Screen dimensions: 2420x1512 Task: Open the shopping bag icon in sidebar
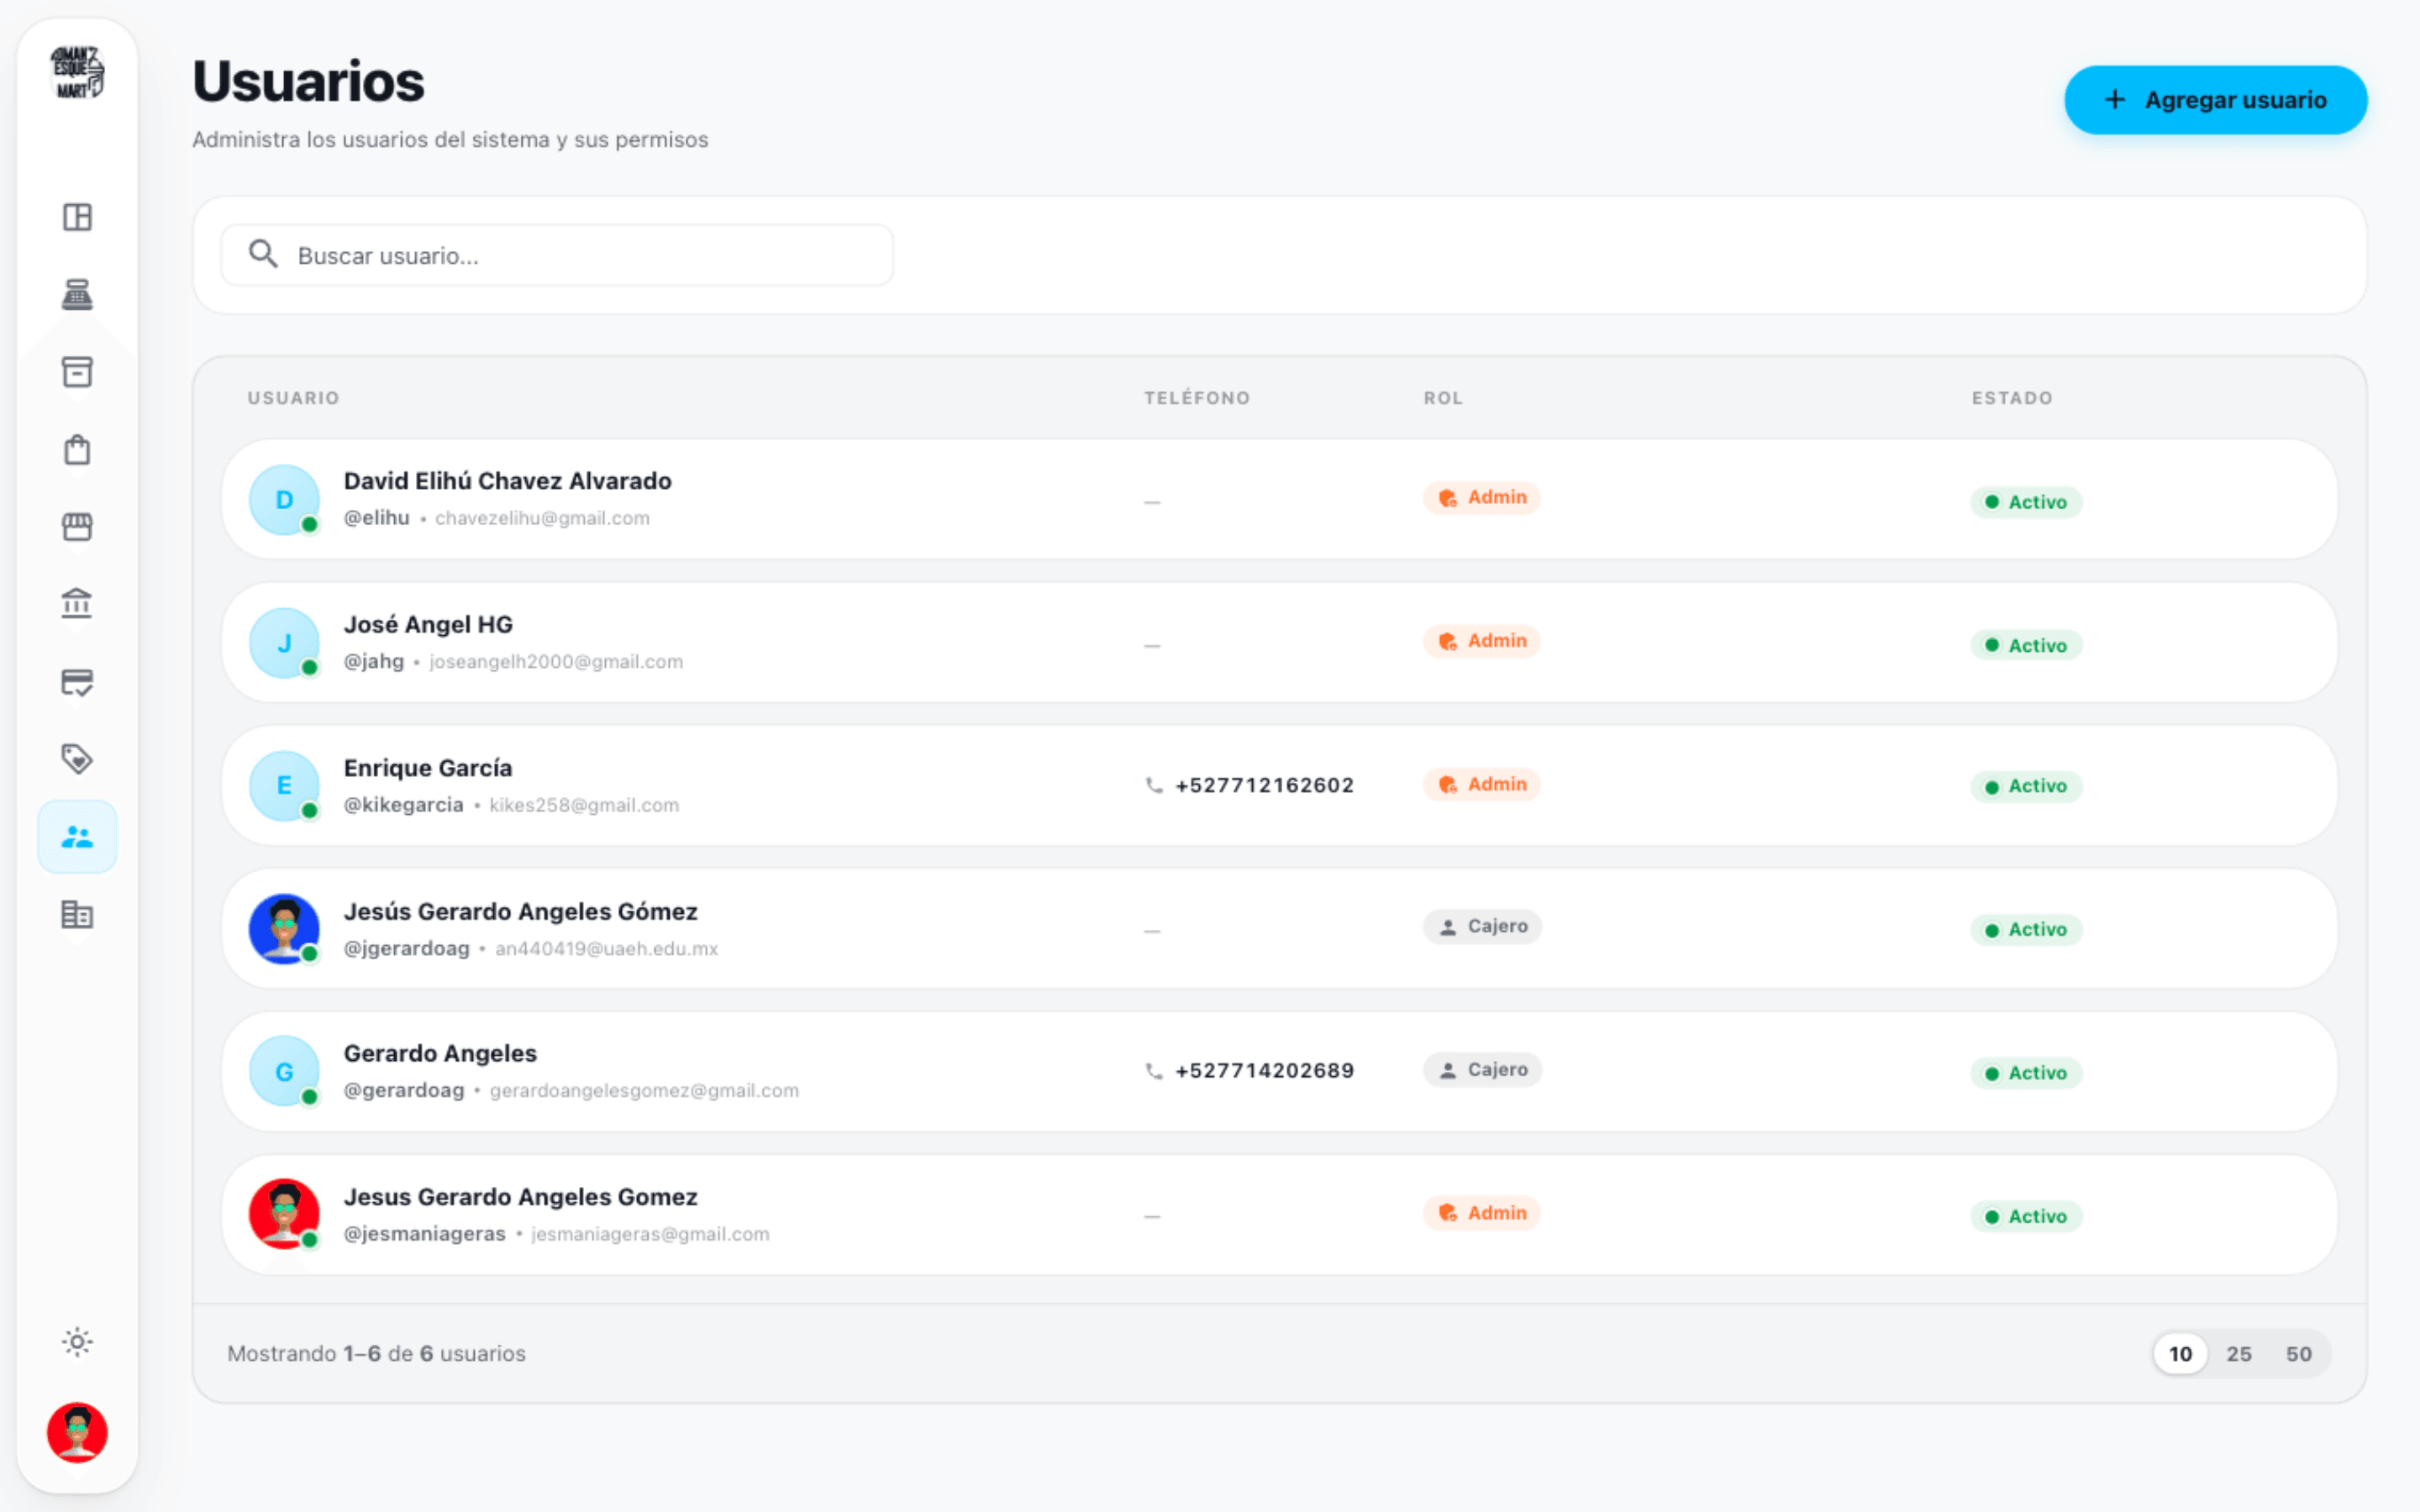77,450
